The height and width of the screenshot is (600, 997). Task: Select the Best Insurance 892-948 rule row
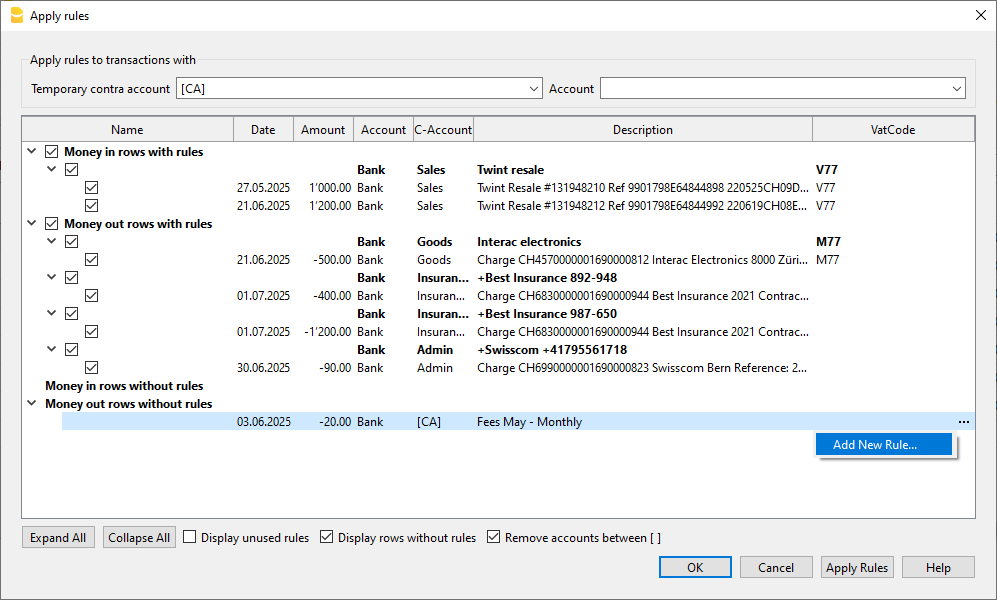tap(546, 278)
